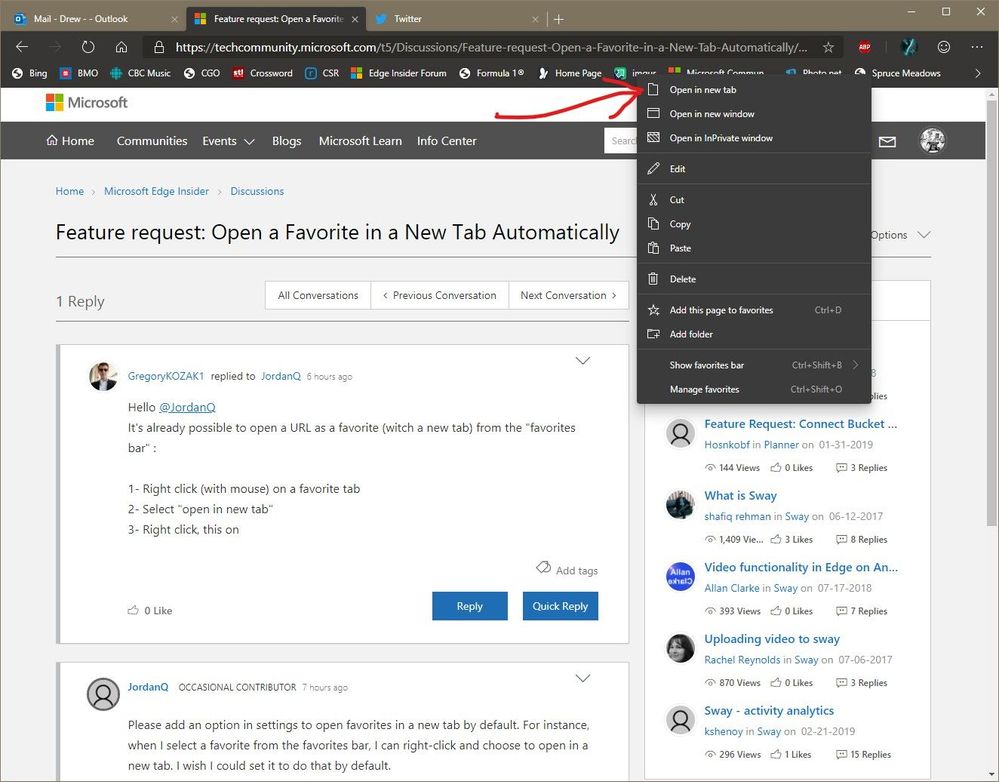Open Microsoft Learn nav link

click(x=360, y=141)
